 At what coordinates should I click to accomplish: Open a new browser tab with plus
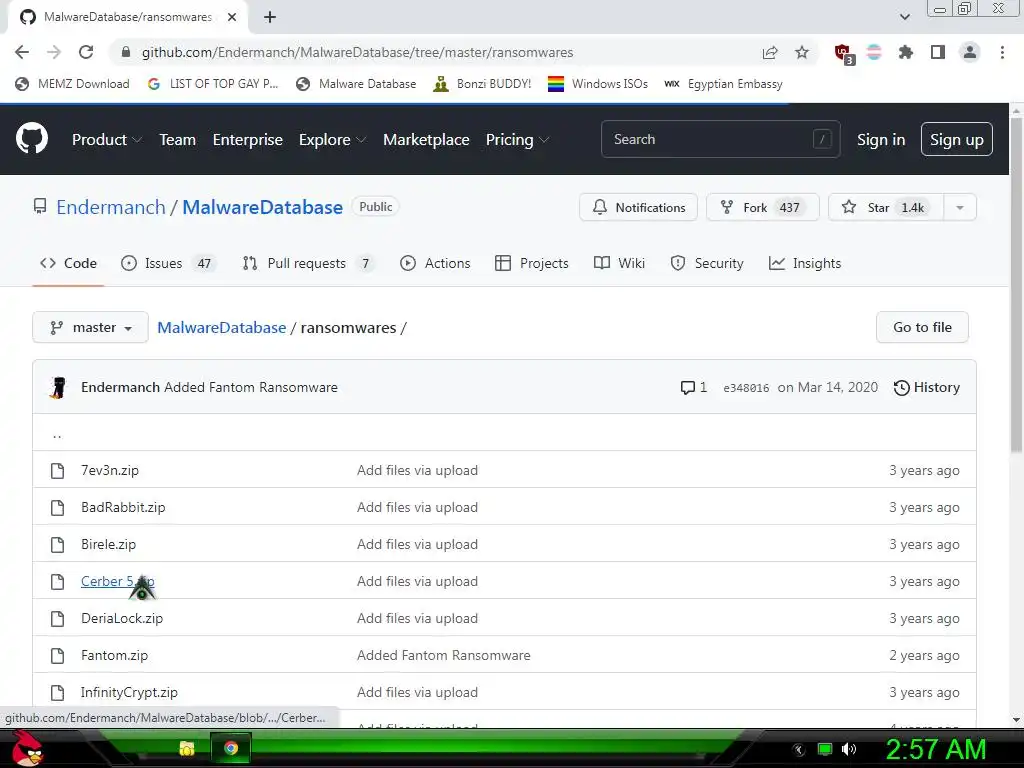pos(270,17)
